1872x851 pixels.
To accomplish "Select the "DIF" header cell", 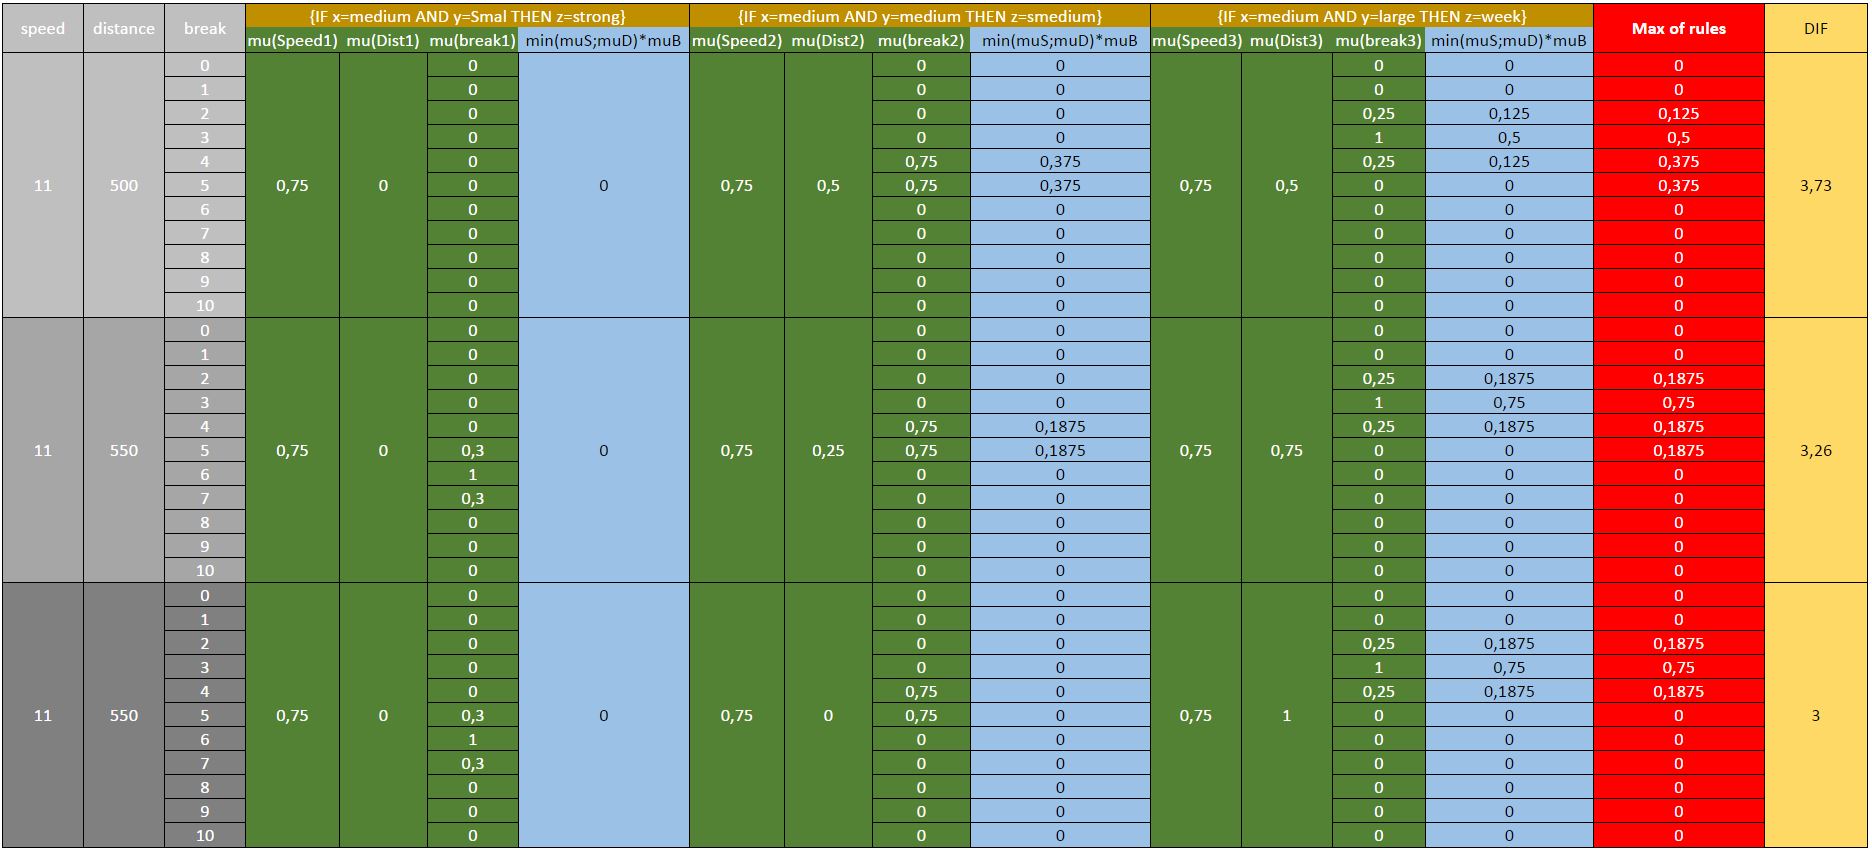I will tap(1815, 28).
